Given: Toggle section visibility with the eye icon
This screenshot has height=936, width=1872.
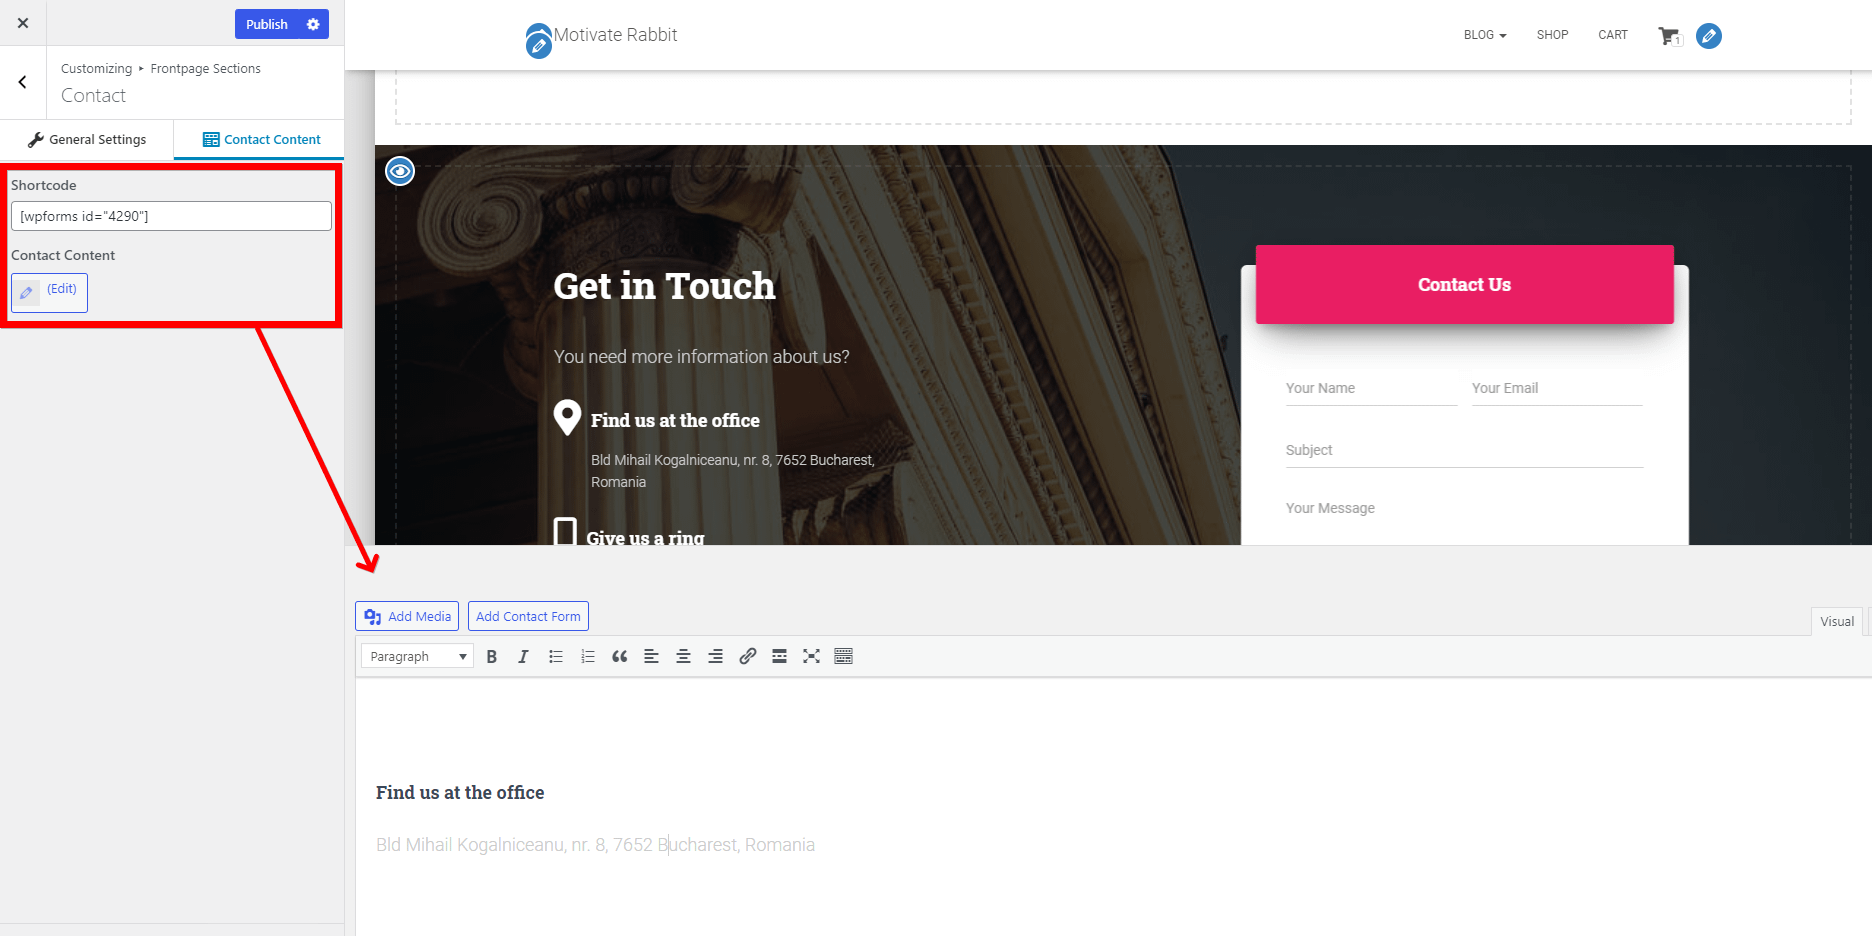Looking at the screenshot, I should pos(400,172).
